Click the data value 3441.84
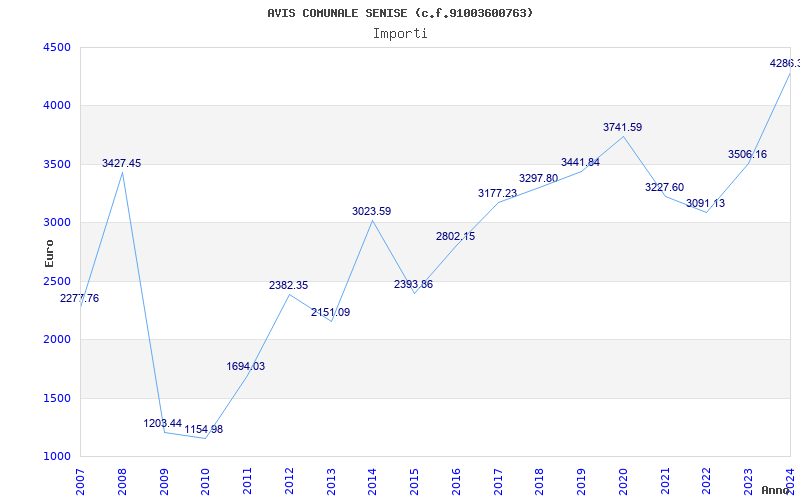The image size is (800, 500). (x=581, y=163)
